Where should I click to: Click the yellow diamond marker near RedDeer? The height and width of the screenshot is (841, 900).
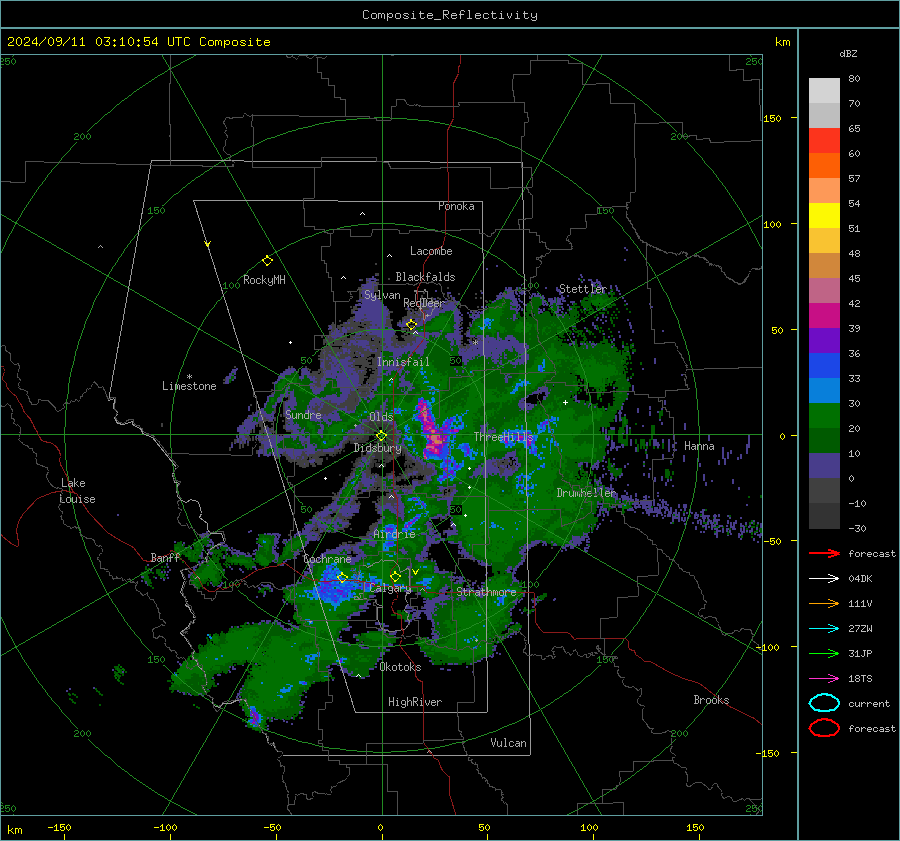(x=412, y=325)
